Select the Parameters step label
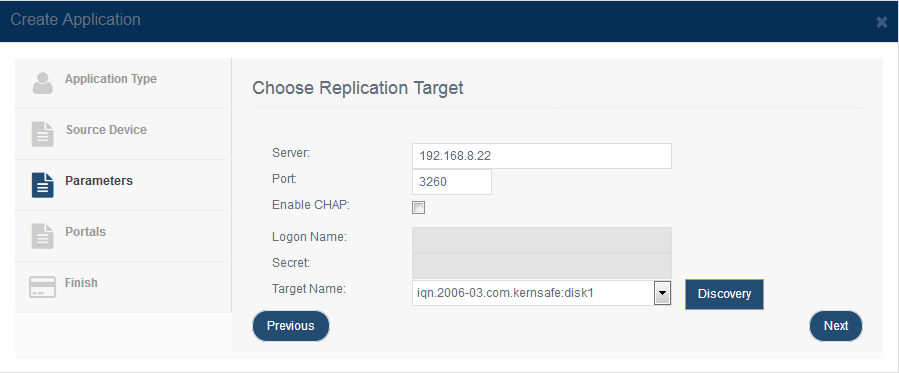The height and width of the screenshot is (373, 899). (x=99, y=180)
